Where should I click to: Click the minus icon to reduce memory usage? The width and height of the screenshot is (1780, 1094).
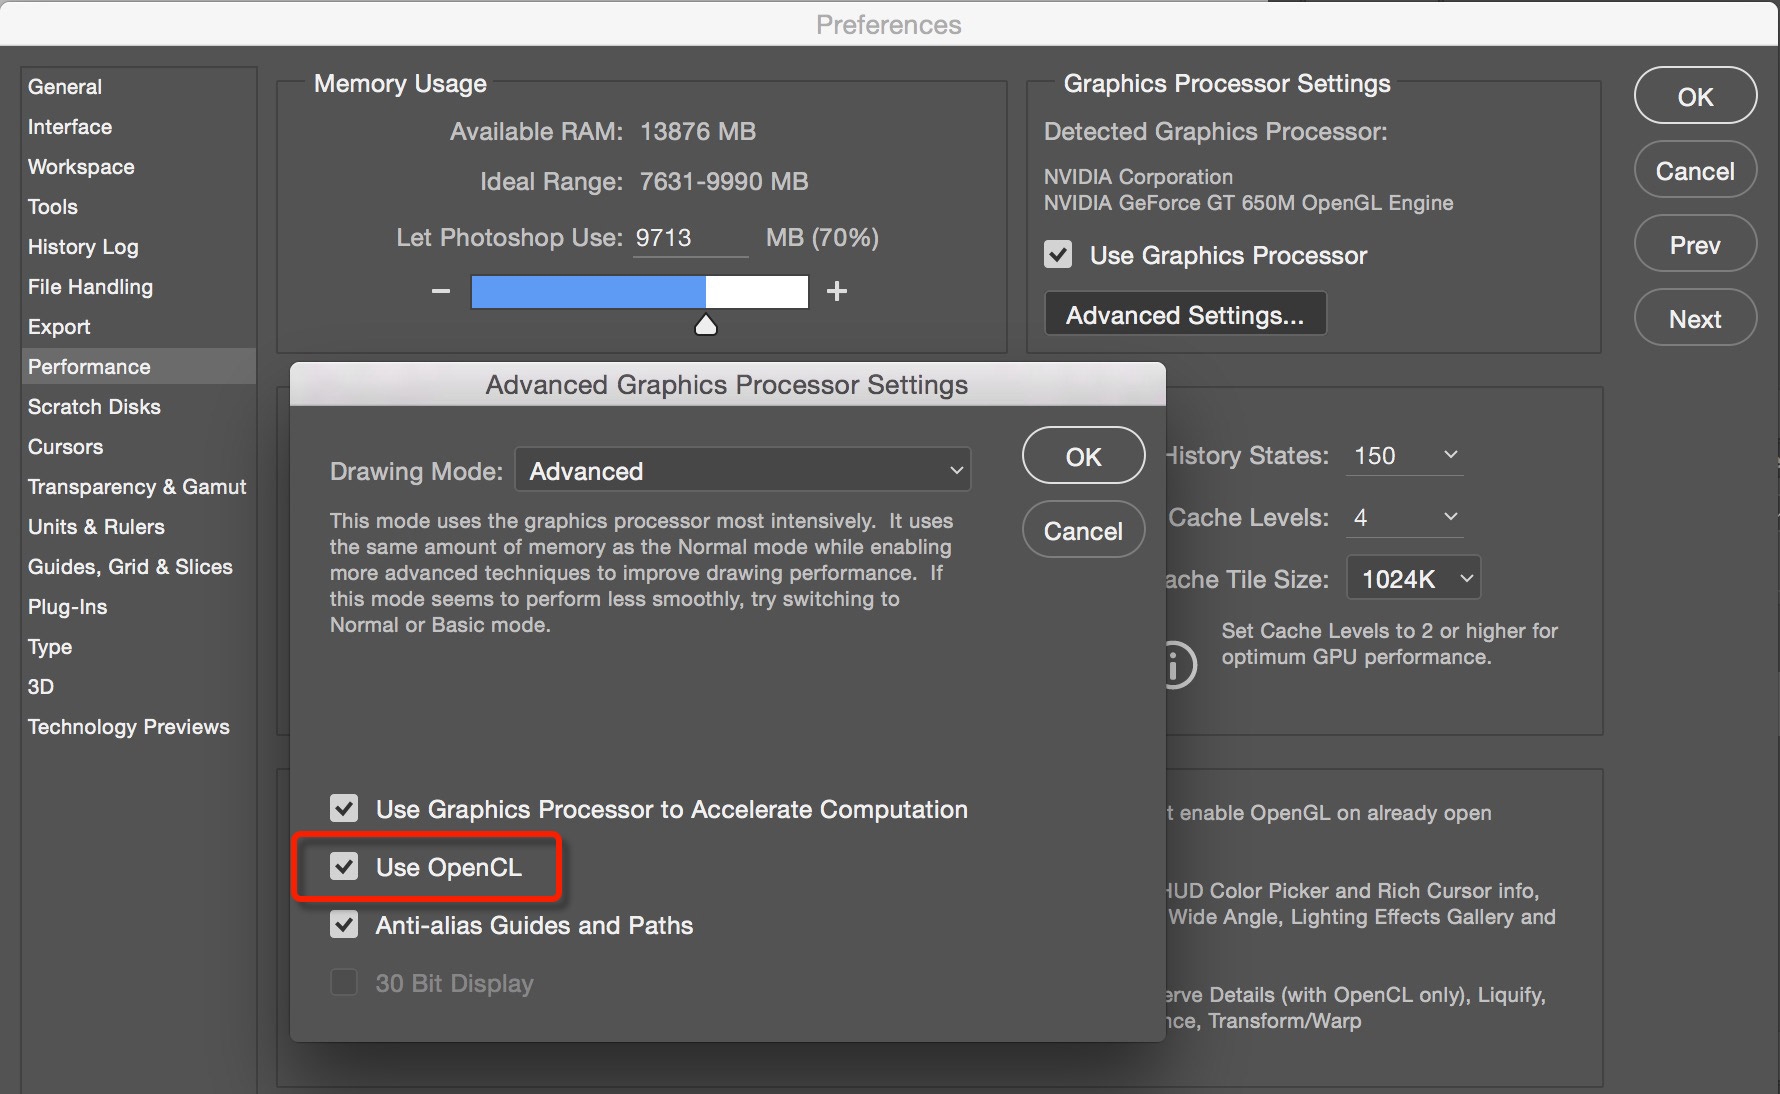pyautogui.click(x=440, y=291)
